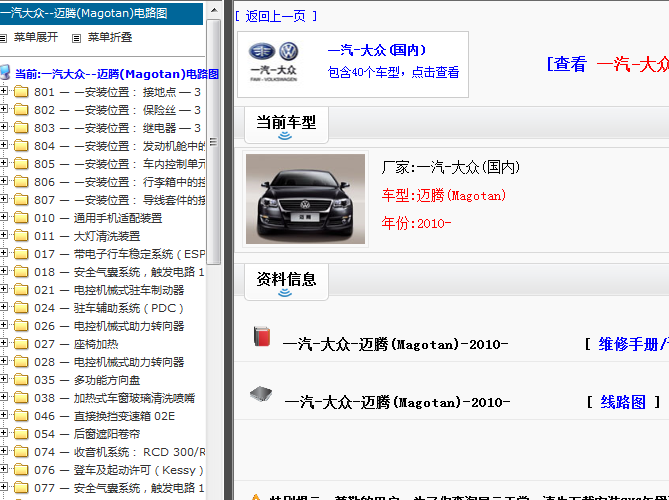This screenshot has height=500, width=669.
Task: Expand the 010 通用手机适配装置 node
Action: pos(3,217)
